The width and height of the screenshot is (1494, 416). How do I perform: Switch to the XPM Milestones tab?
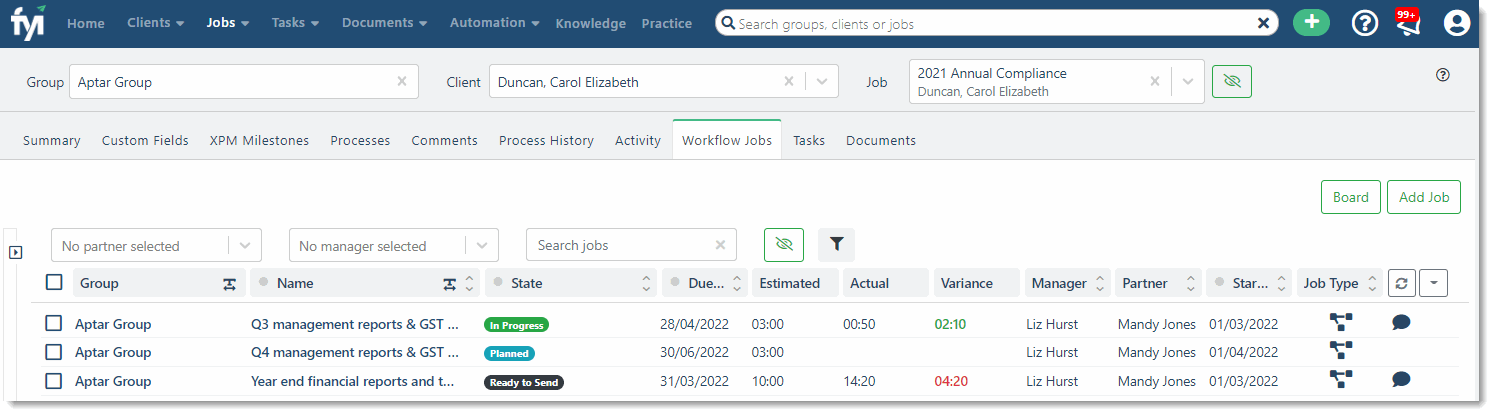(x=259, y=140)
